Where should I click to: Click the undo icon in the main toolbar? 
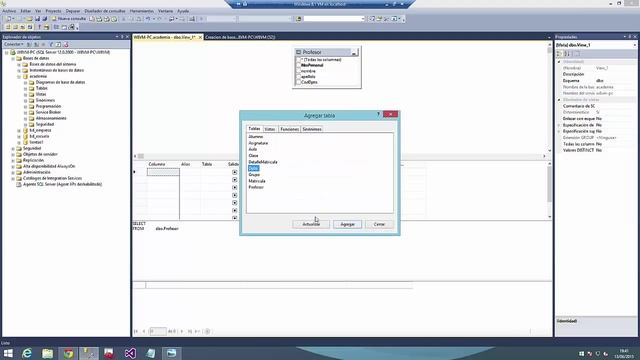(148, 19)
